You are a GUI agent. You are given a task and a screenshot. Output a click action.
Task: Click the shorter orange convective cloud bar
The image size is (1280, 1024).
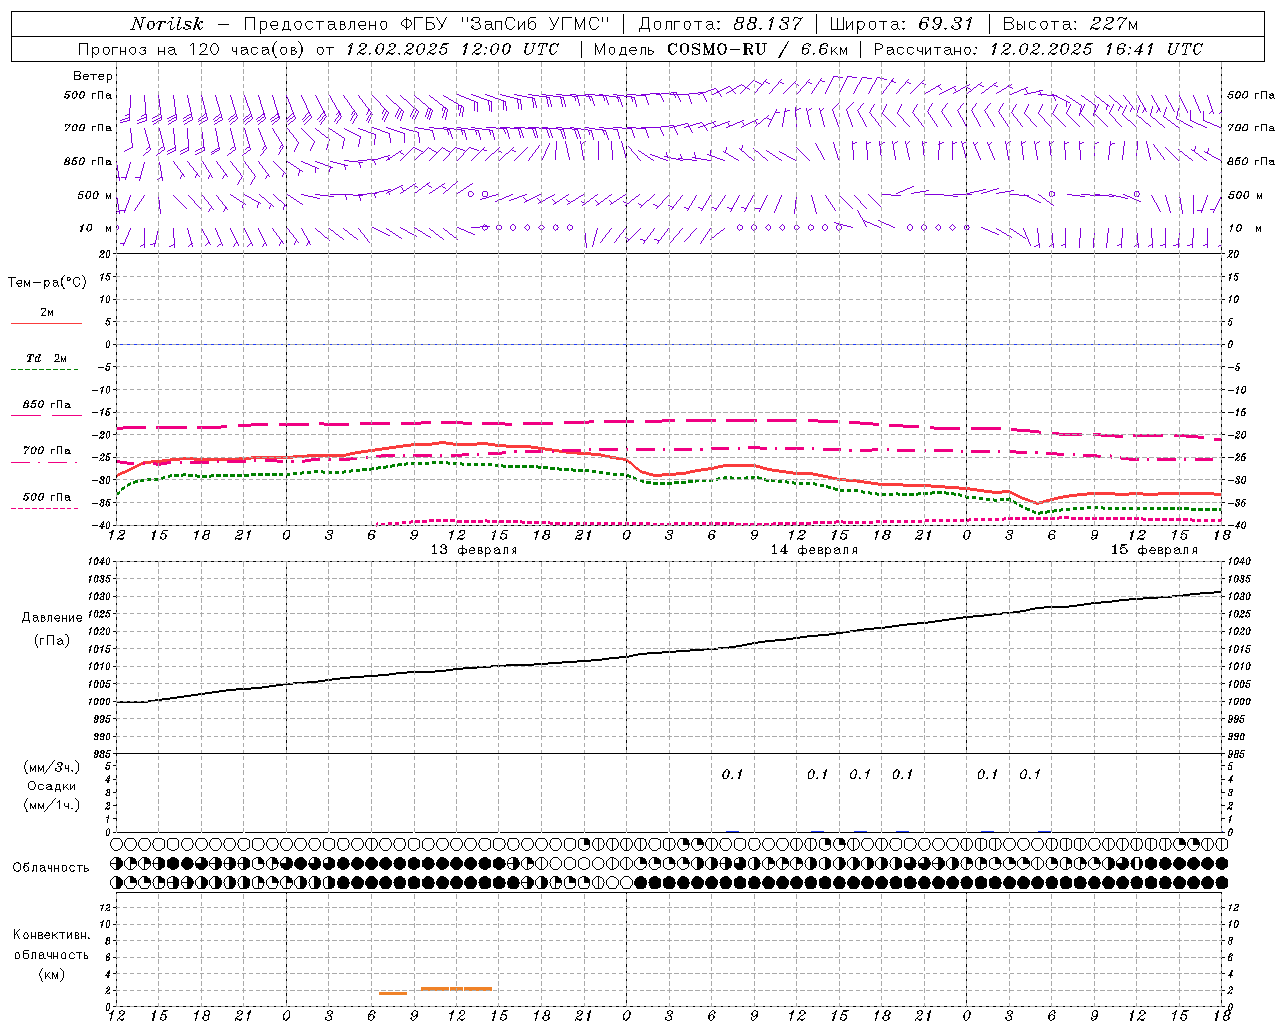pos(393,993)
